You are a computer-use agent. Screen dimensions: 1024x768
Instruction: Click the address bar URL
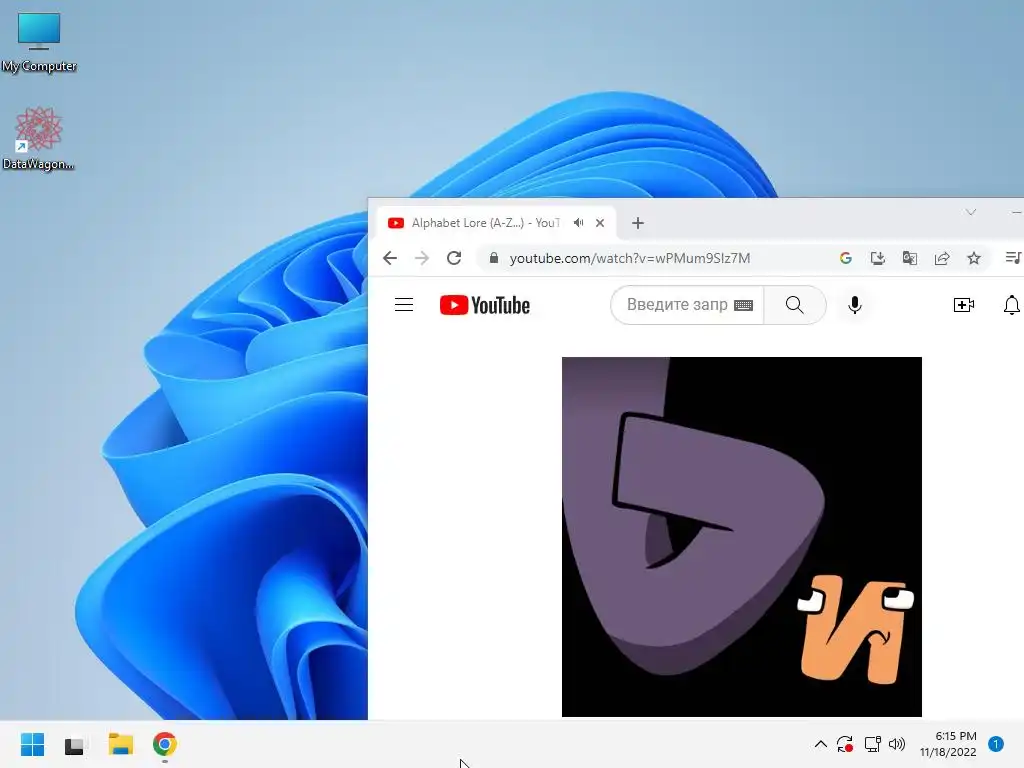[x=630, y=258]
